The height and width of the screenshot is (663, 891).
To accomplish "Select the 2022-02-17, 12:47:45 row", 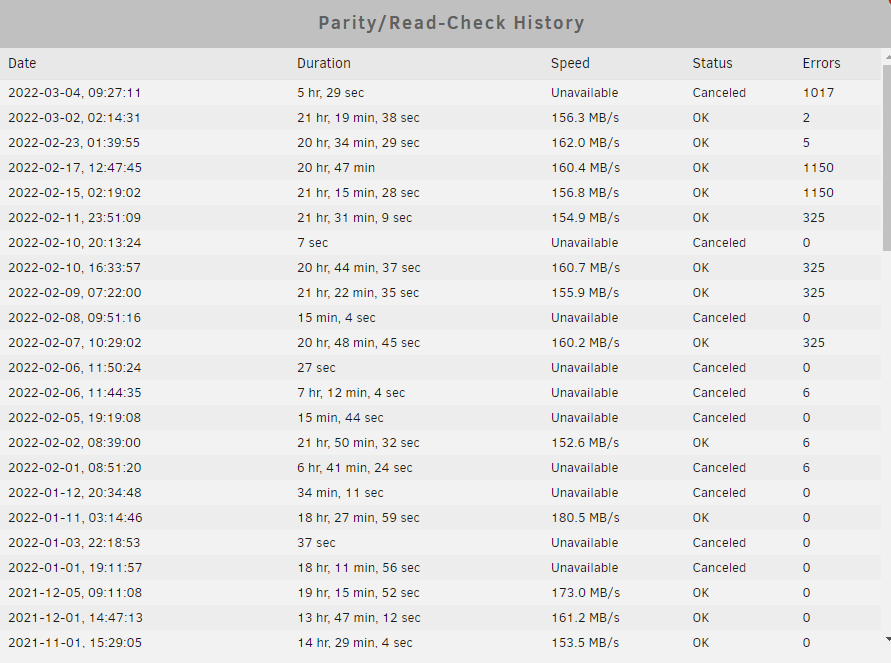I will point(440,168).
